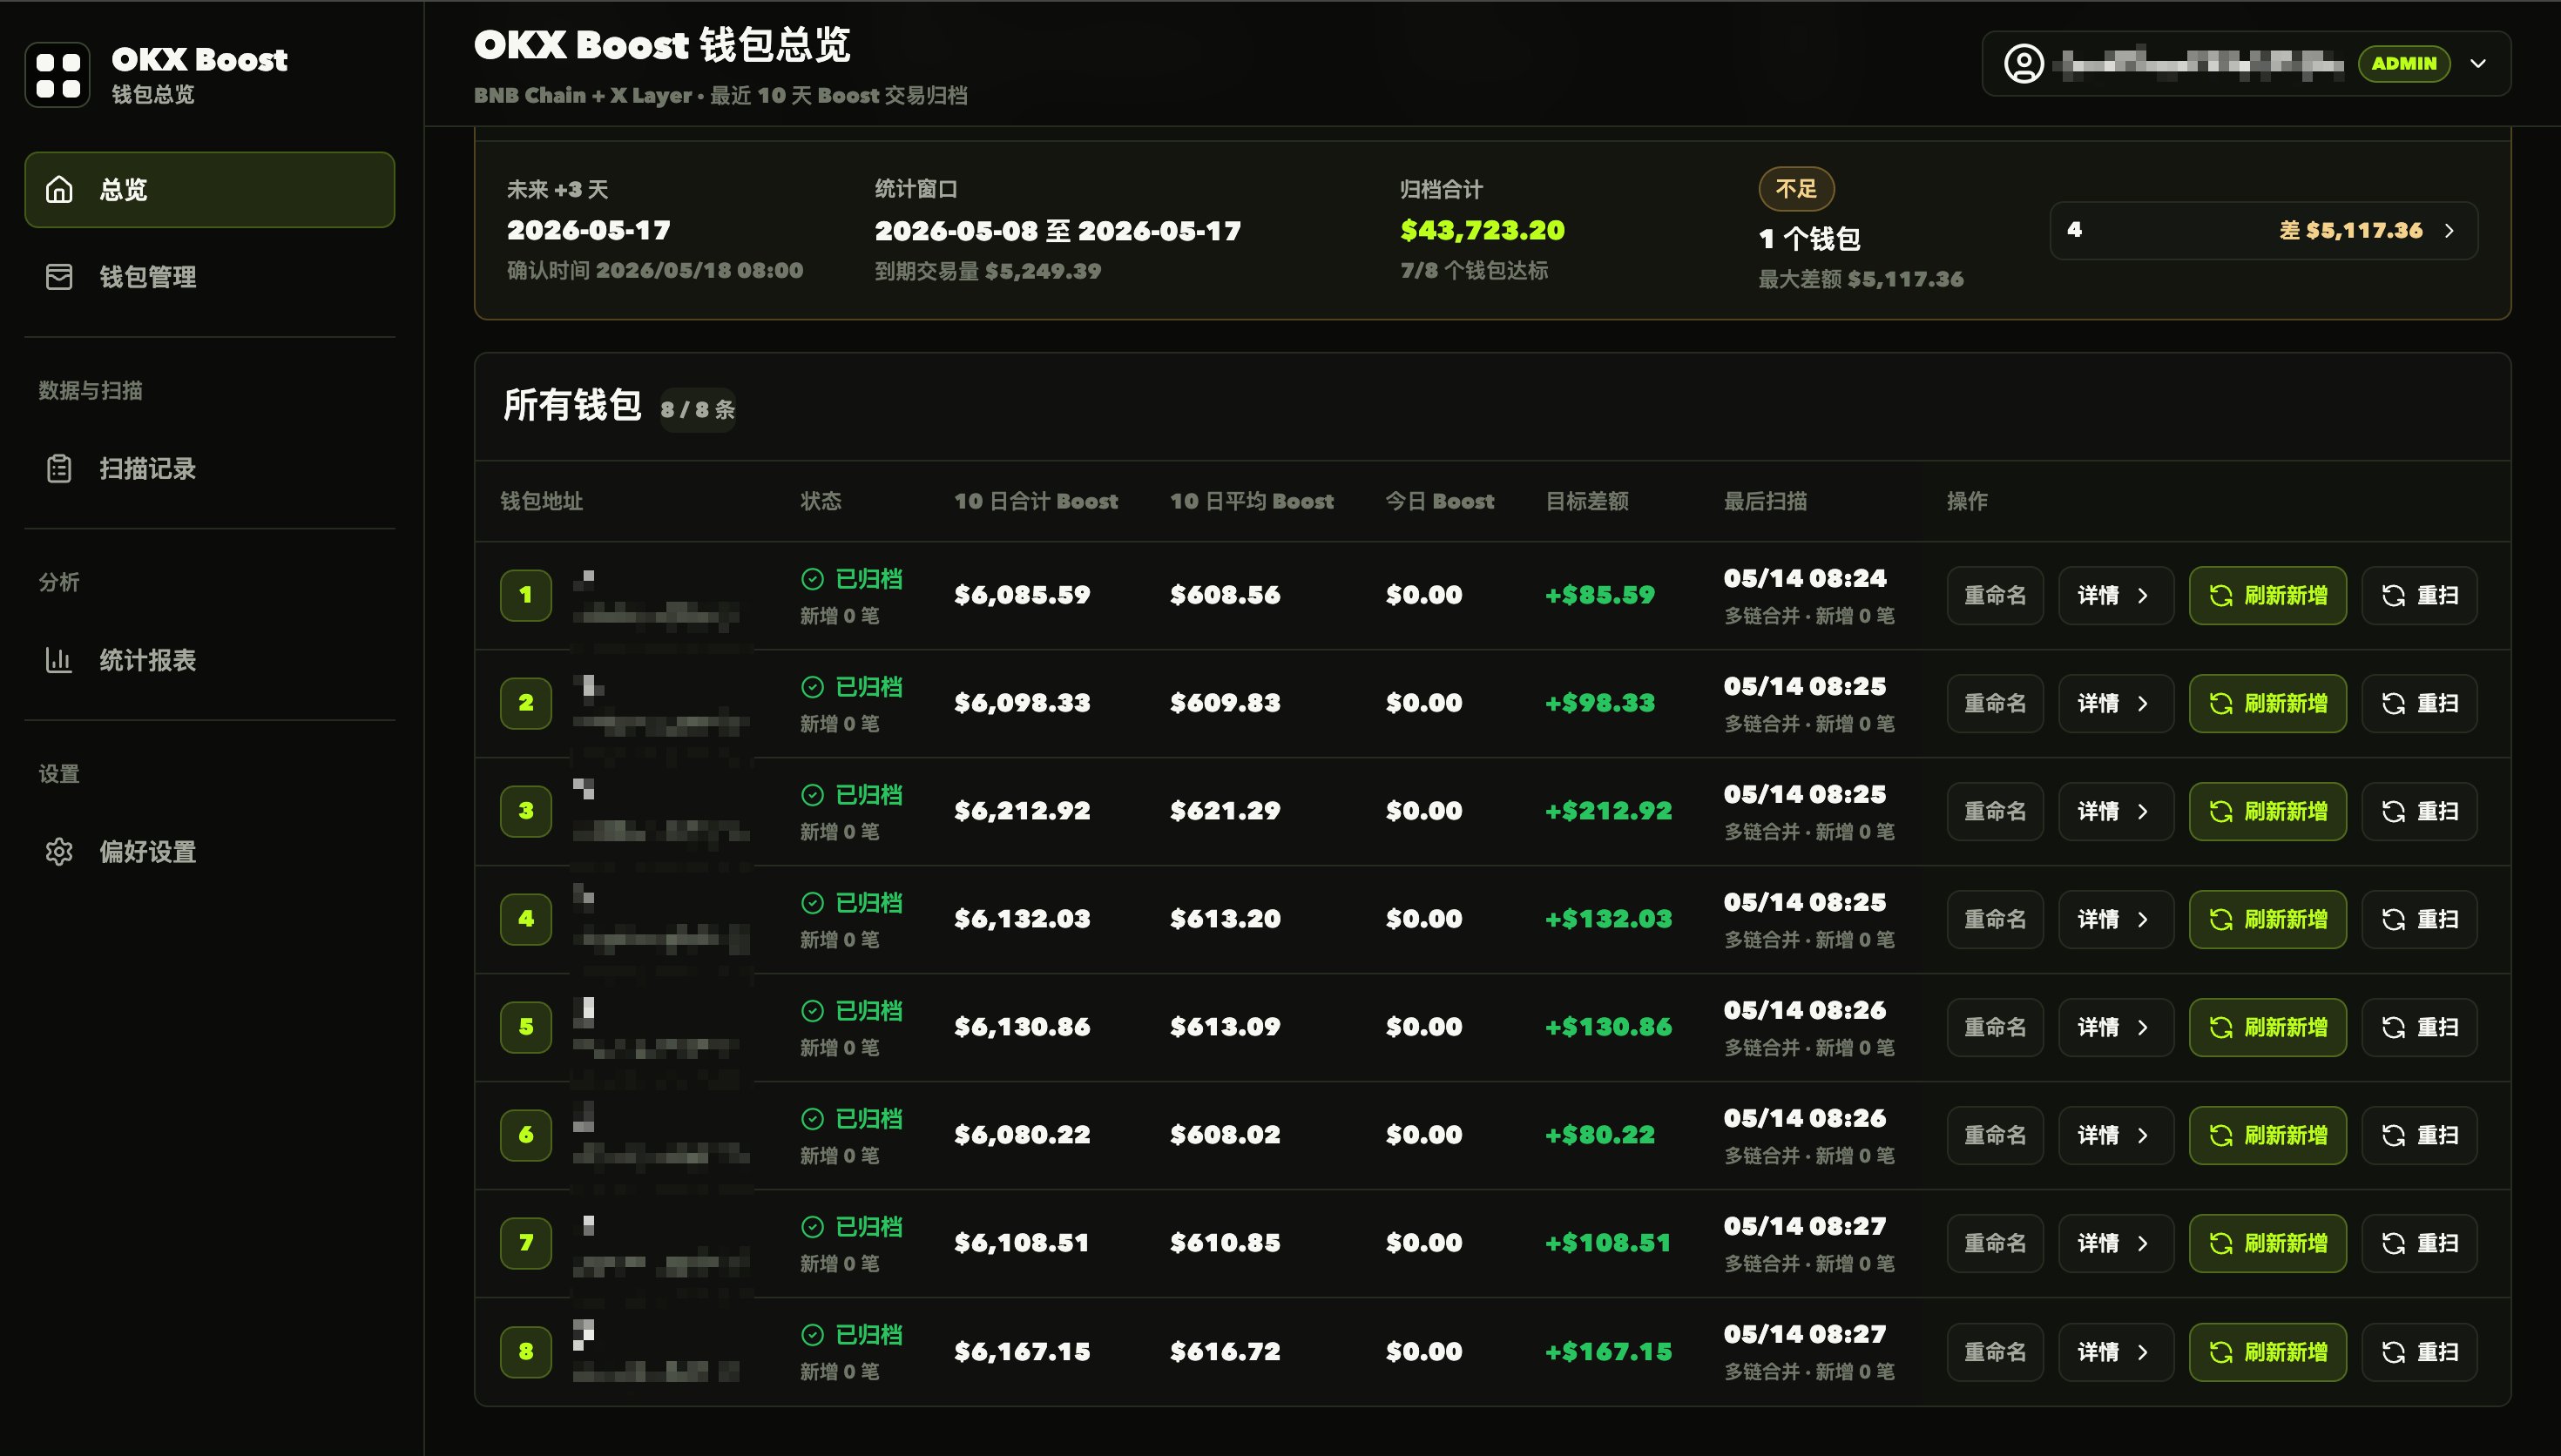This screenshot has width=2561, height=1456.
Task: Click 重命名 rename for wallet 4
Action: point(1995,919)
